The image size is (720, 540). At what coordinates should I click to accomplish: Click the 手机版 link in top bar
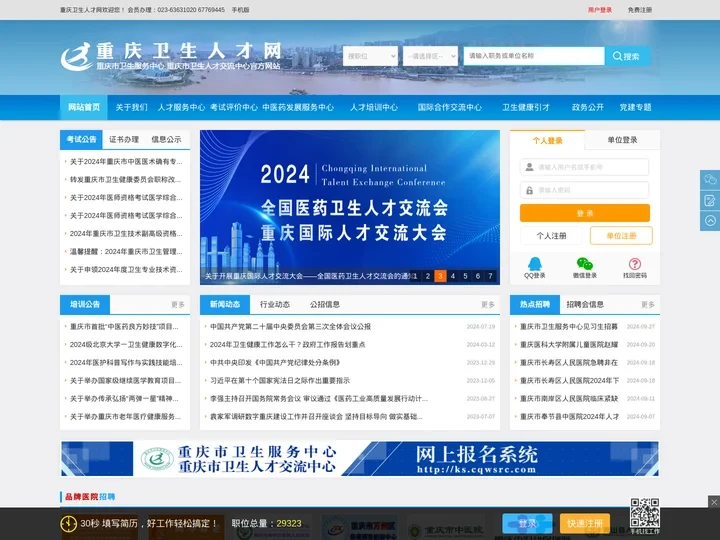click(x=240, y=10)
